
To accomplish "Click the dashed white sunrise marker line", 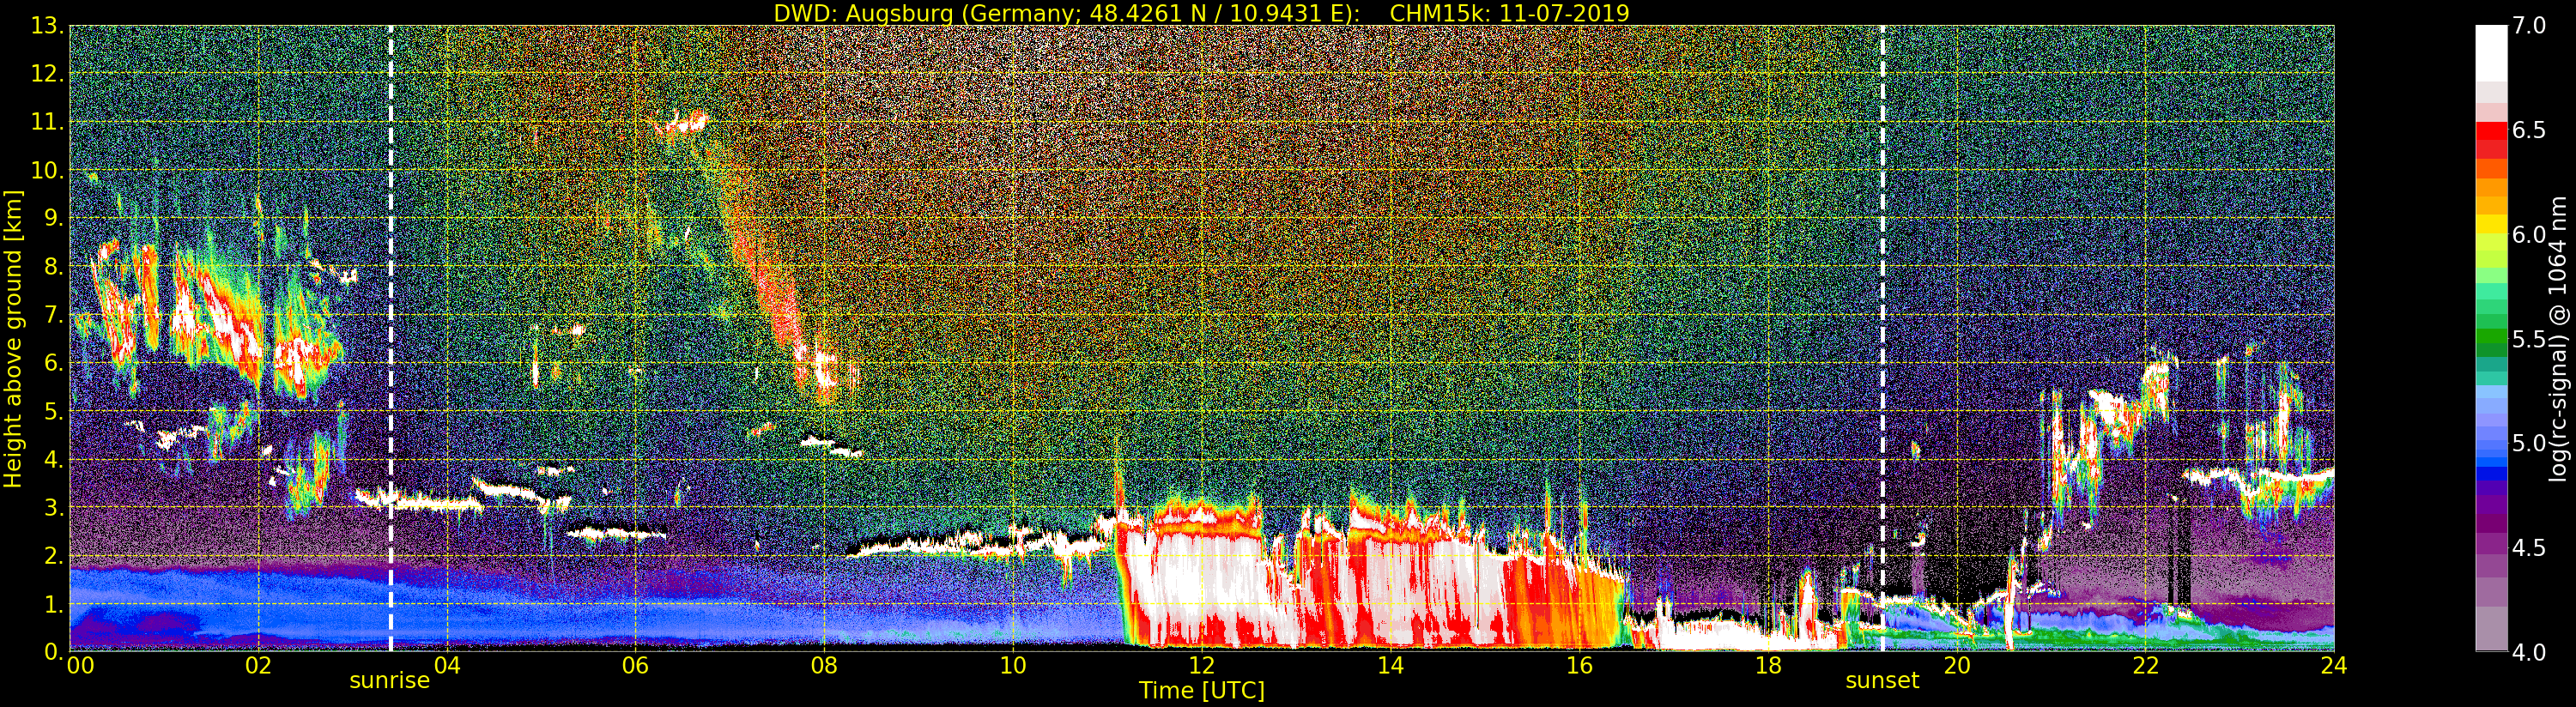I will tap(390, 338).
